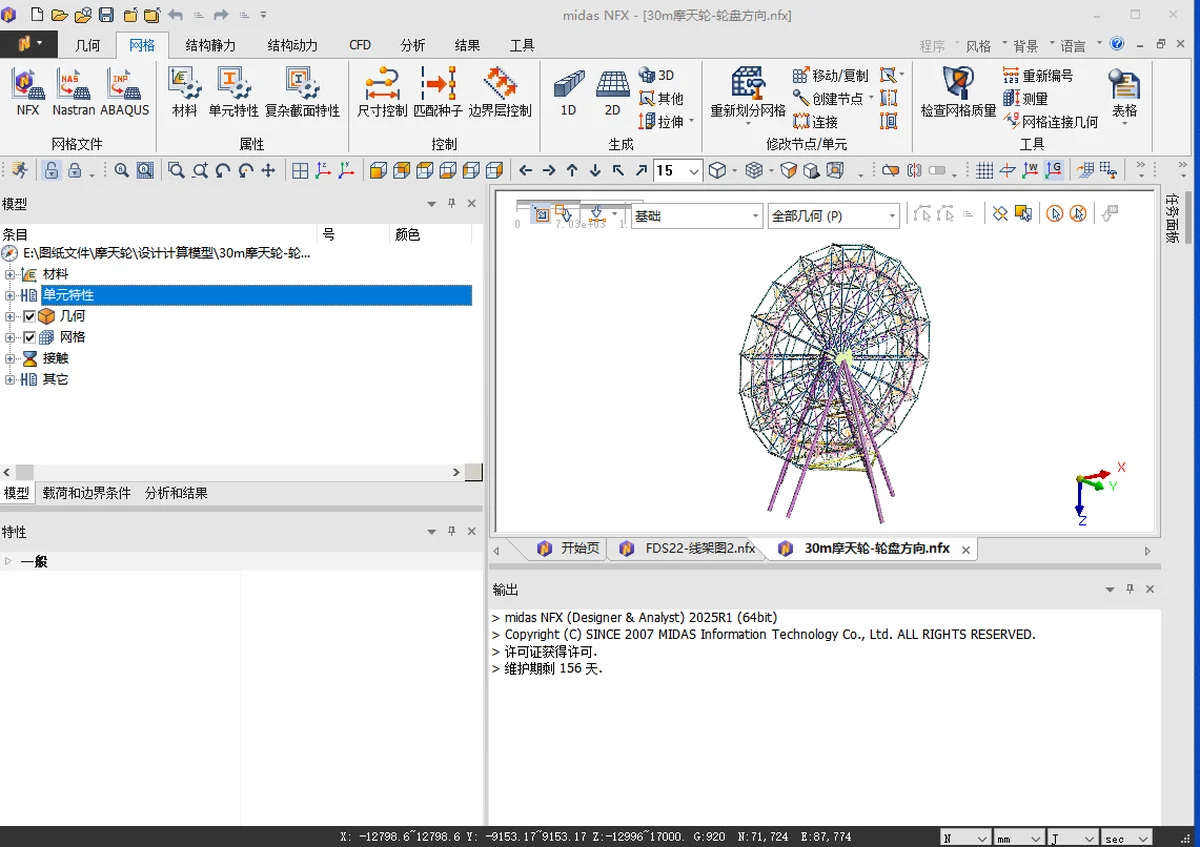The height and width of the screenshot is (847, 1200).
Task: Open the mm length unit dropdown
Action: [x=1017, y=838]
